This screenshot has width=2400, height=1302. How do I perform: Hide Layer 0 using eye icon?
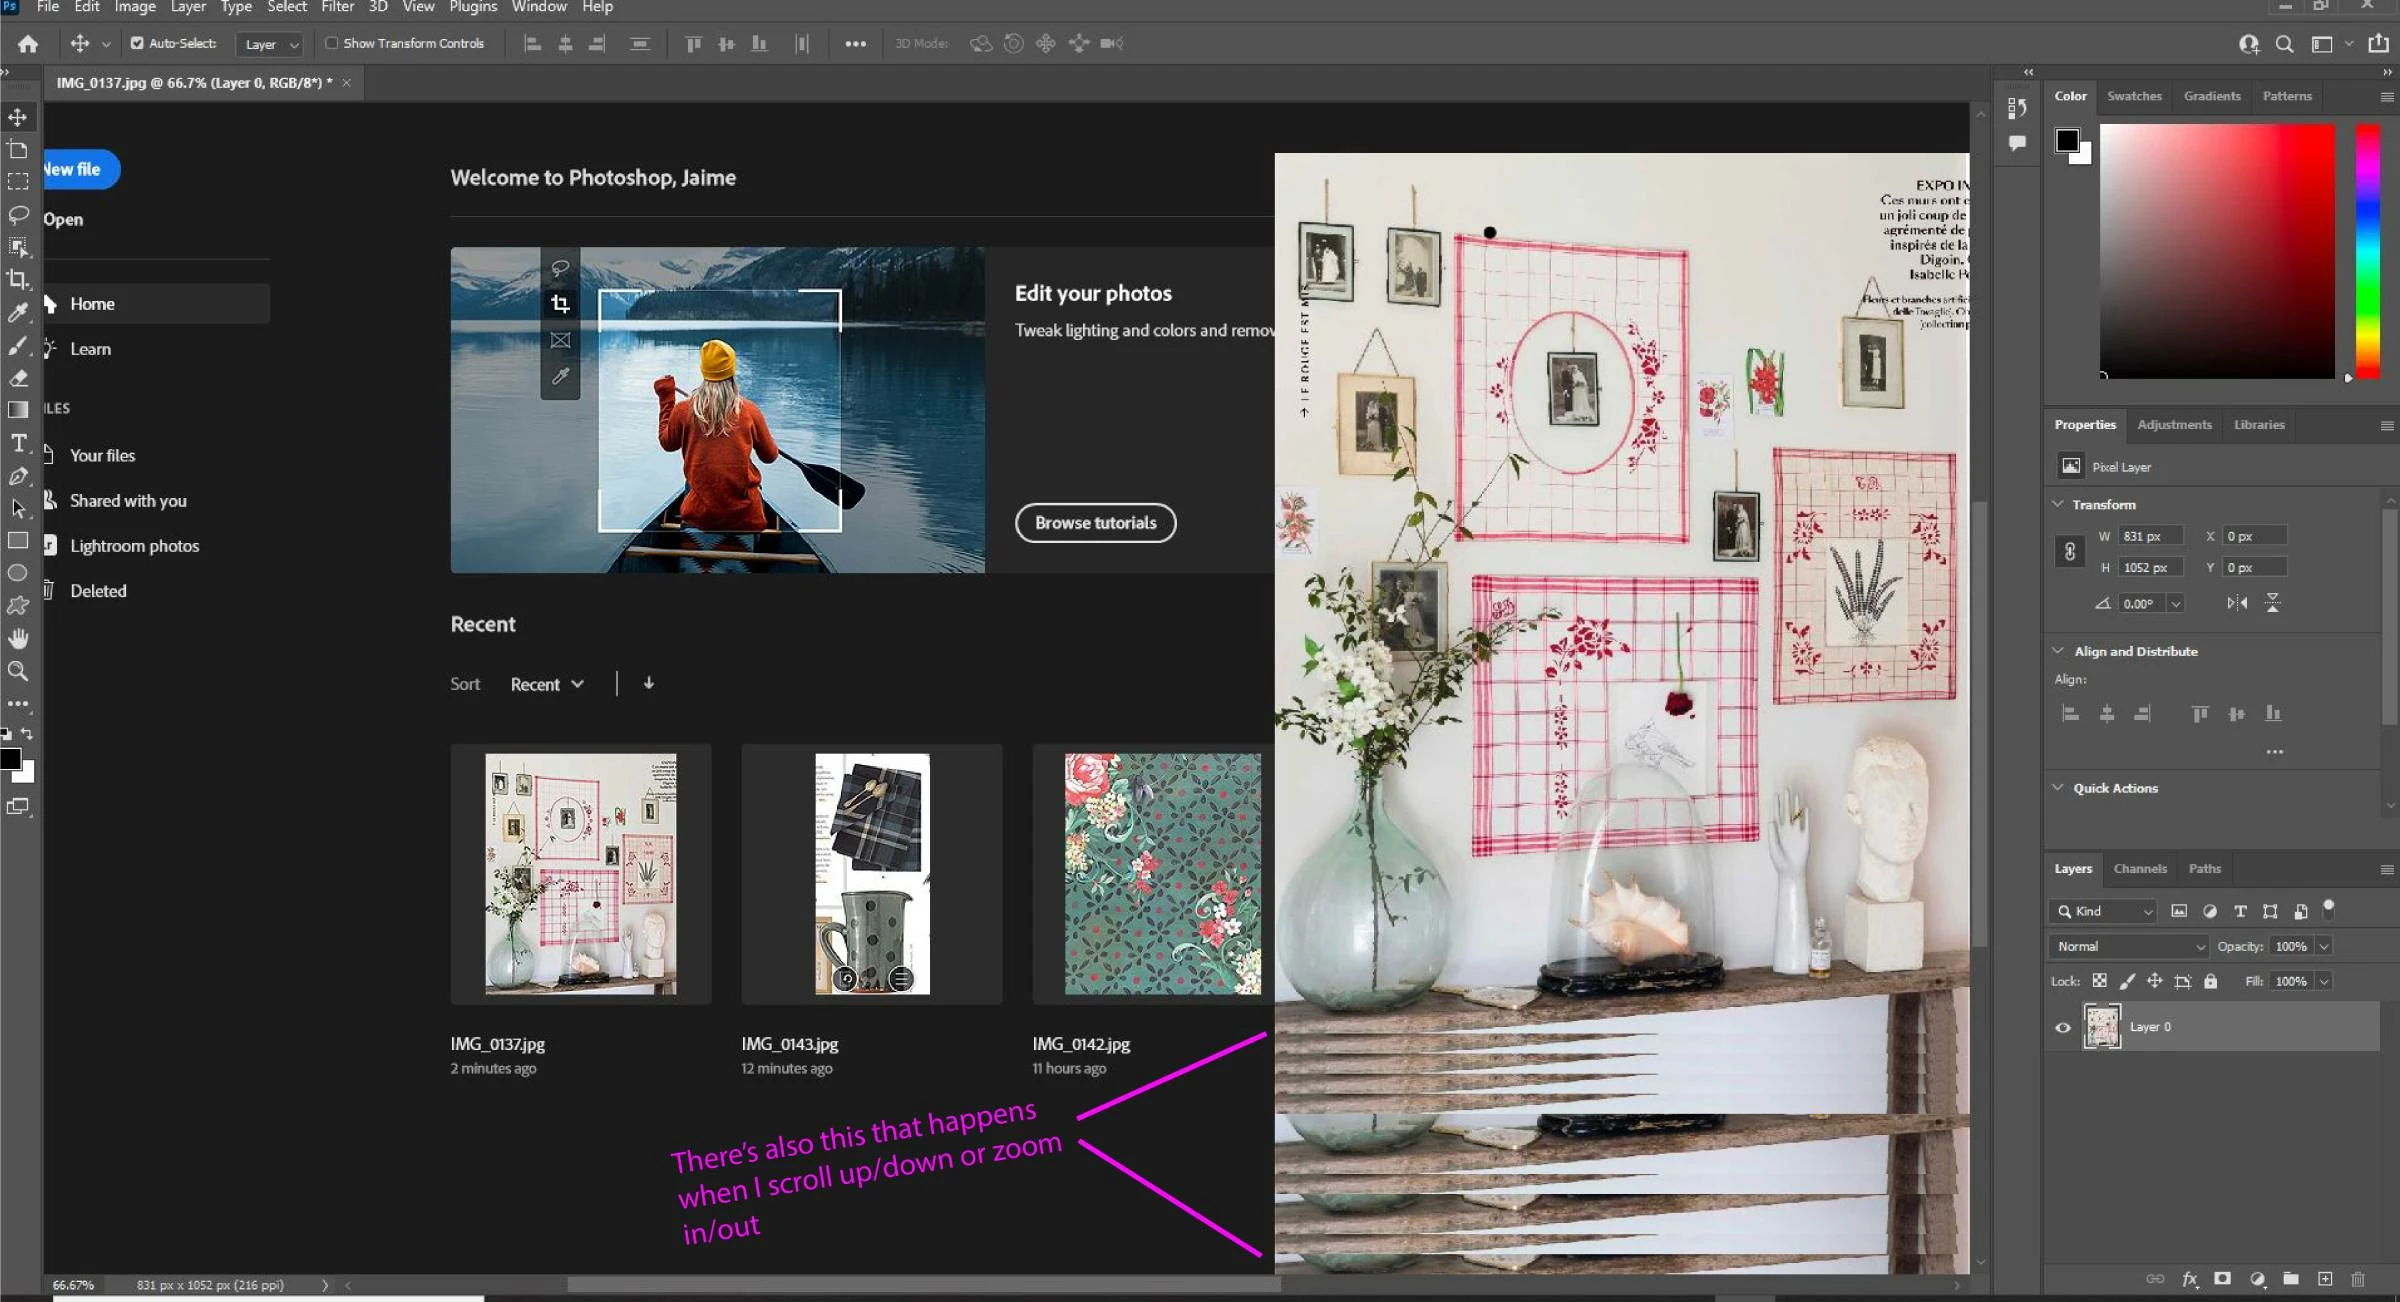(2062, 1028)
